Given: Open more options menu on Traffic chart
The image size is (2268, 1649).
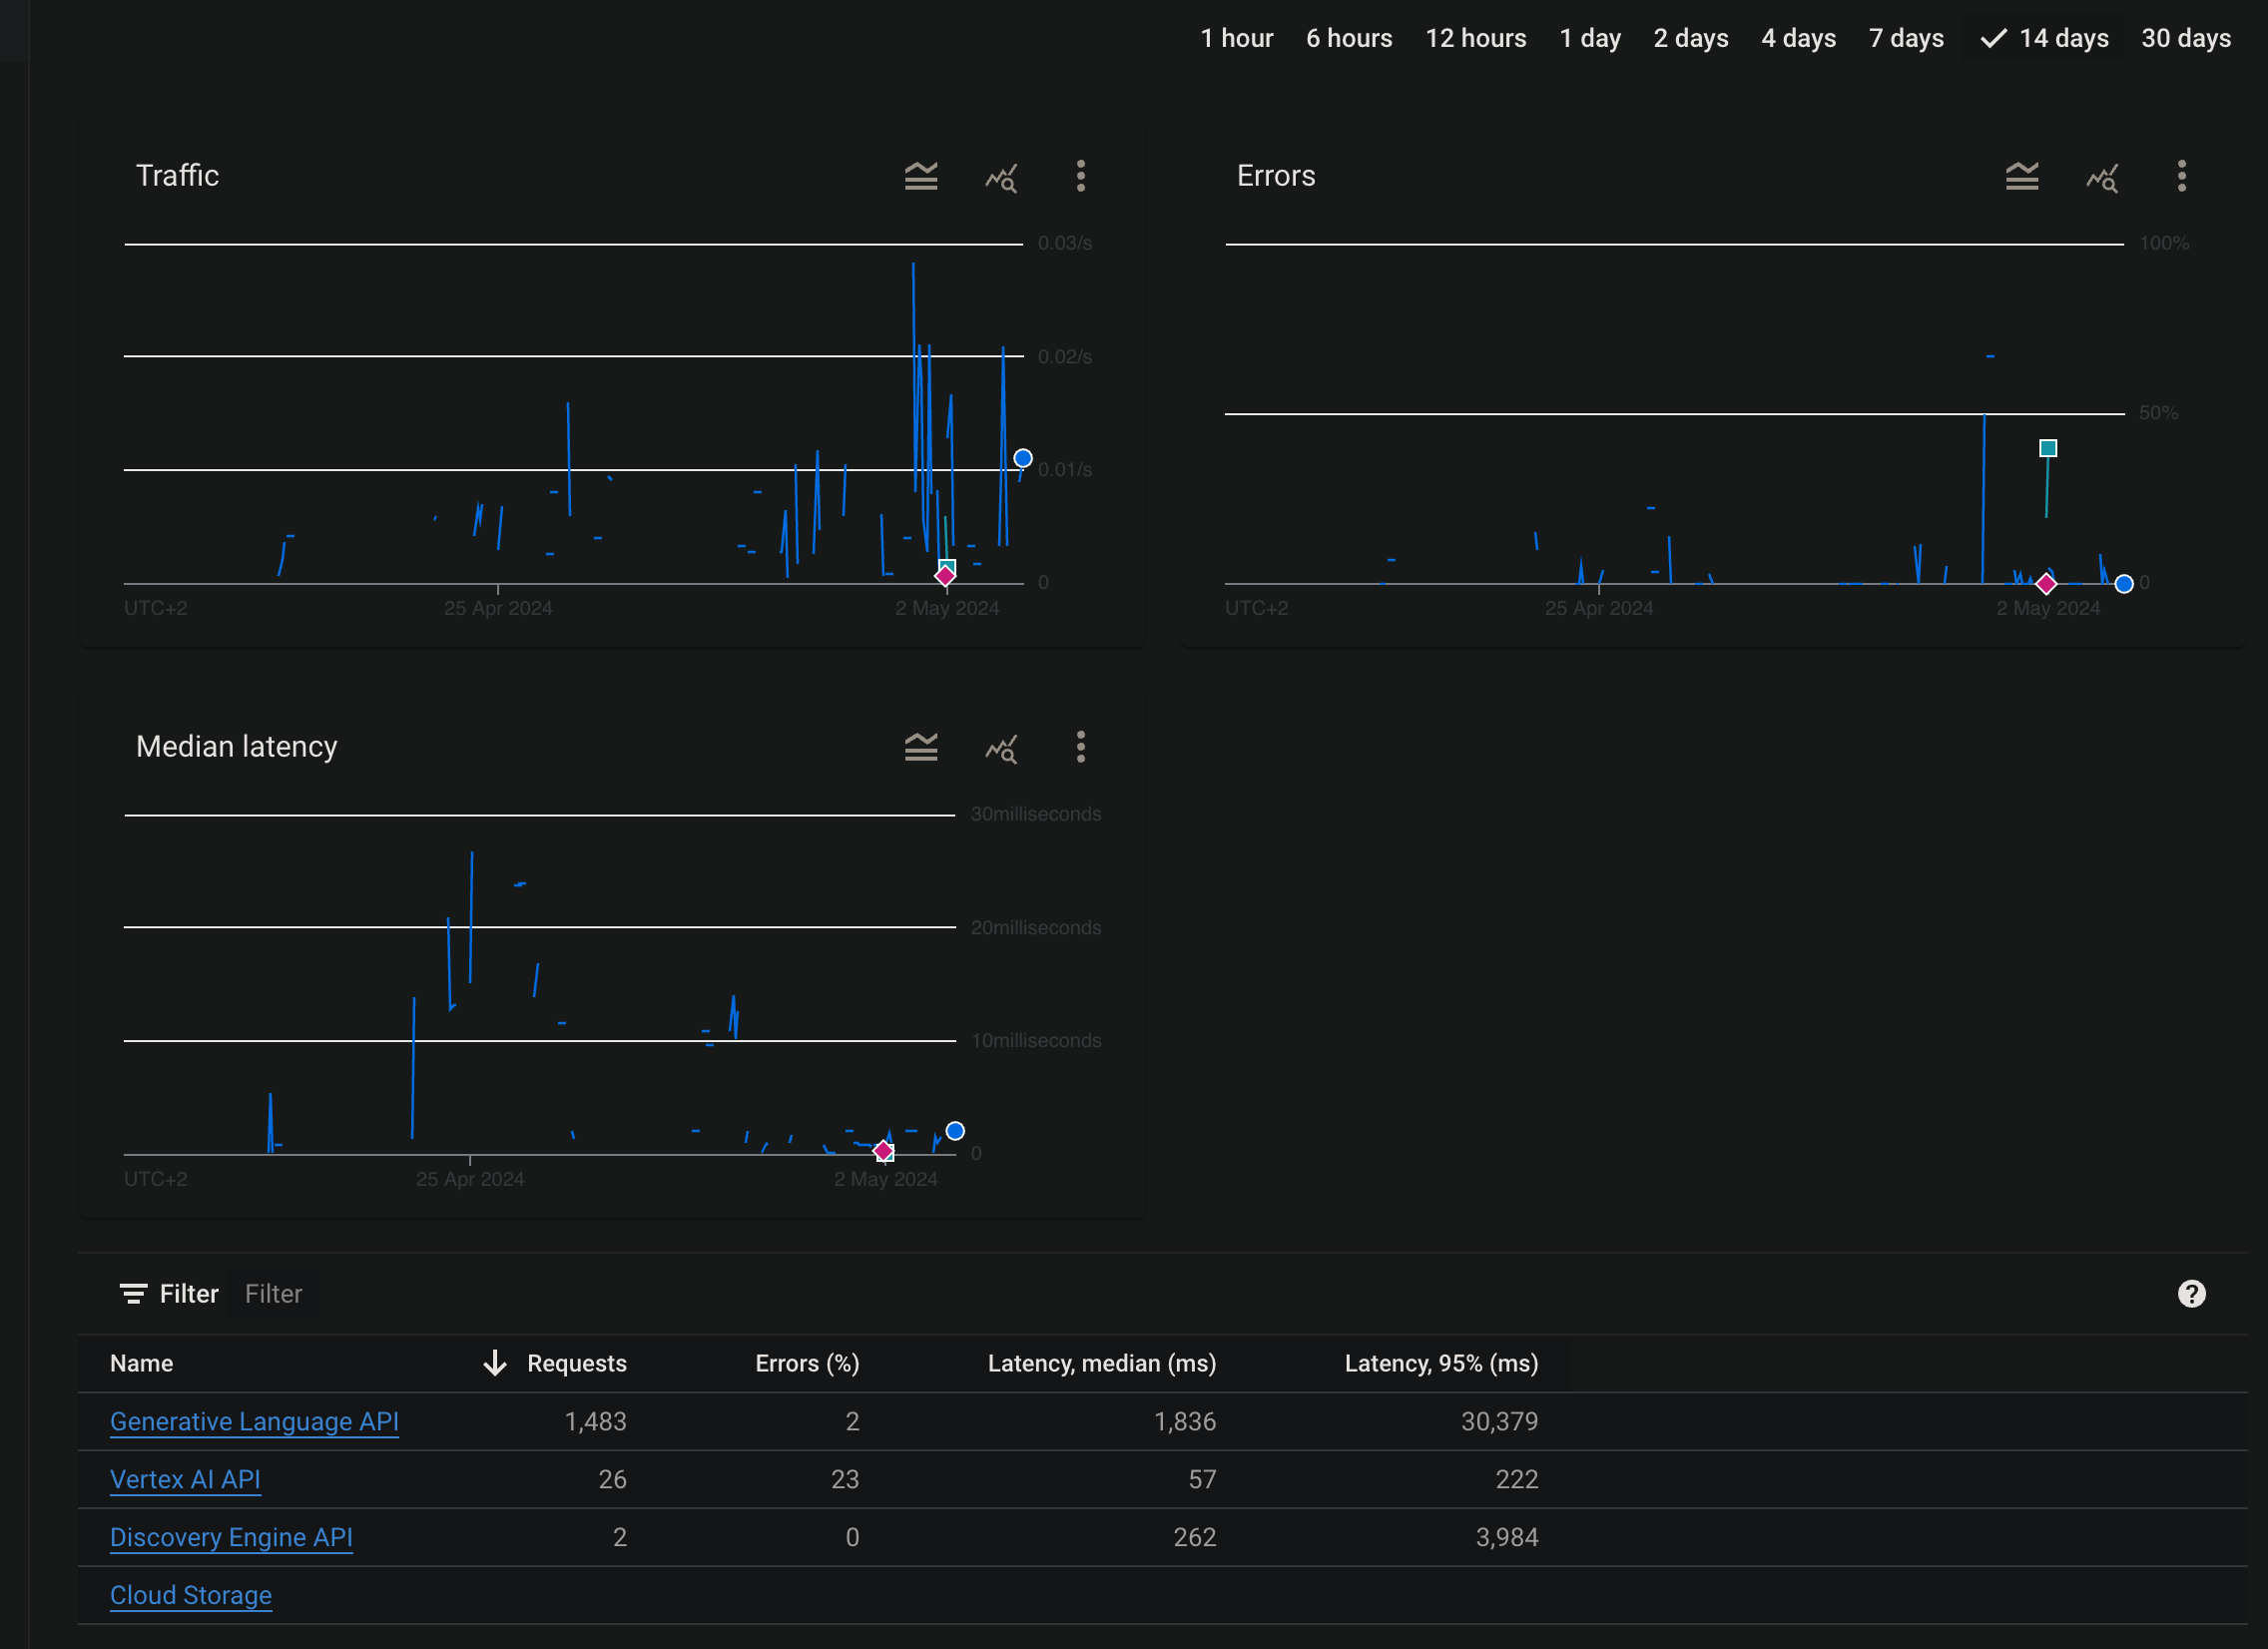Looking at the screenshot, I should pos(1080,177).
